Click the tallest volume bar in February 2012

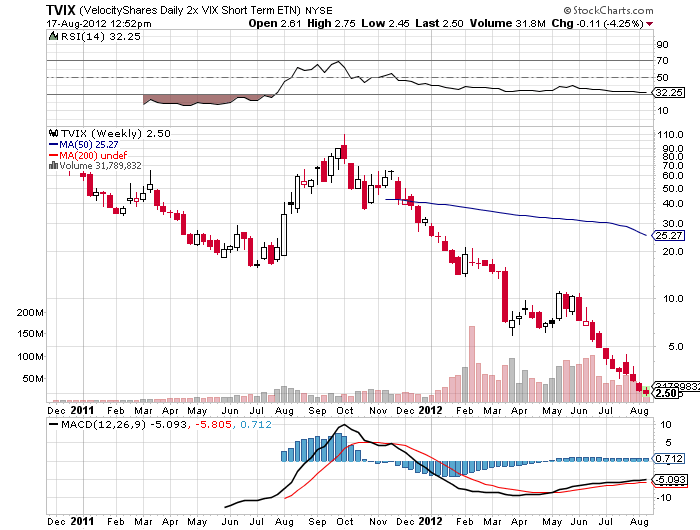[472, 364]
